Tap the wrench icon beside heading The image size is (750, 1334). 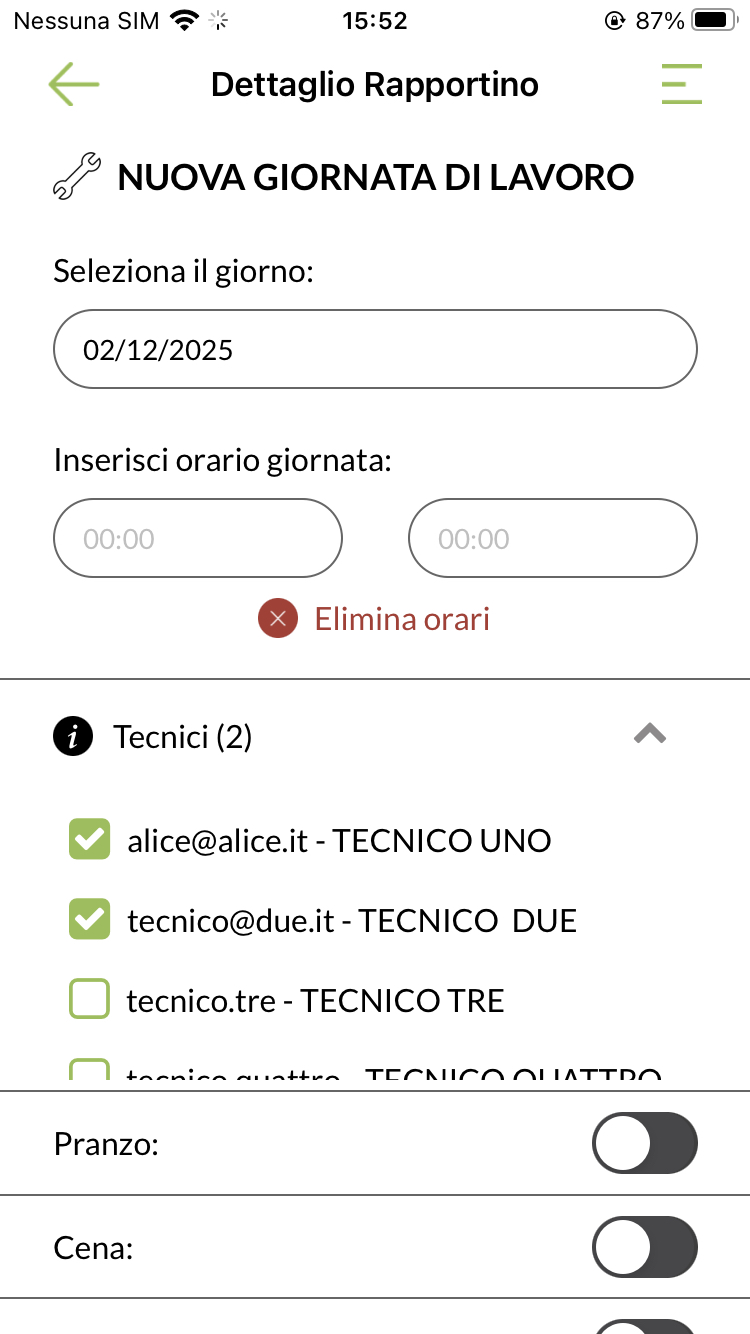pyautogui.click(x=77, y=178)
